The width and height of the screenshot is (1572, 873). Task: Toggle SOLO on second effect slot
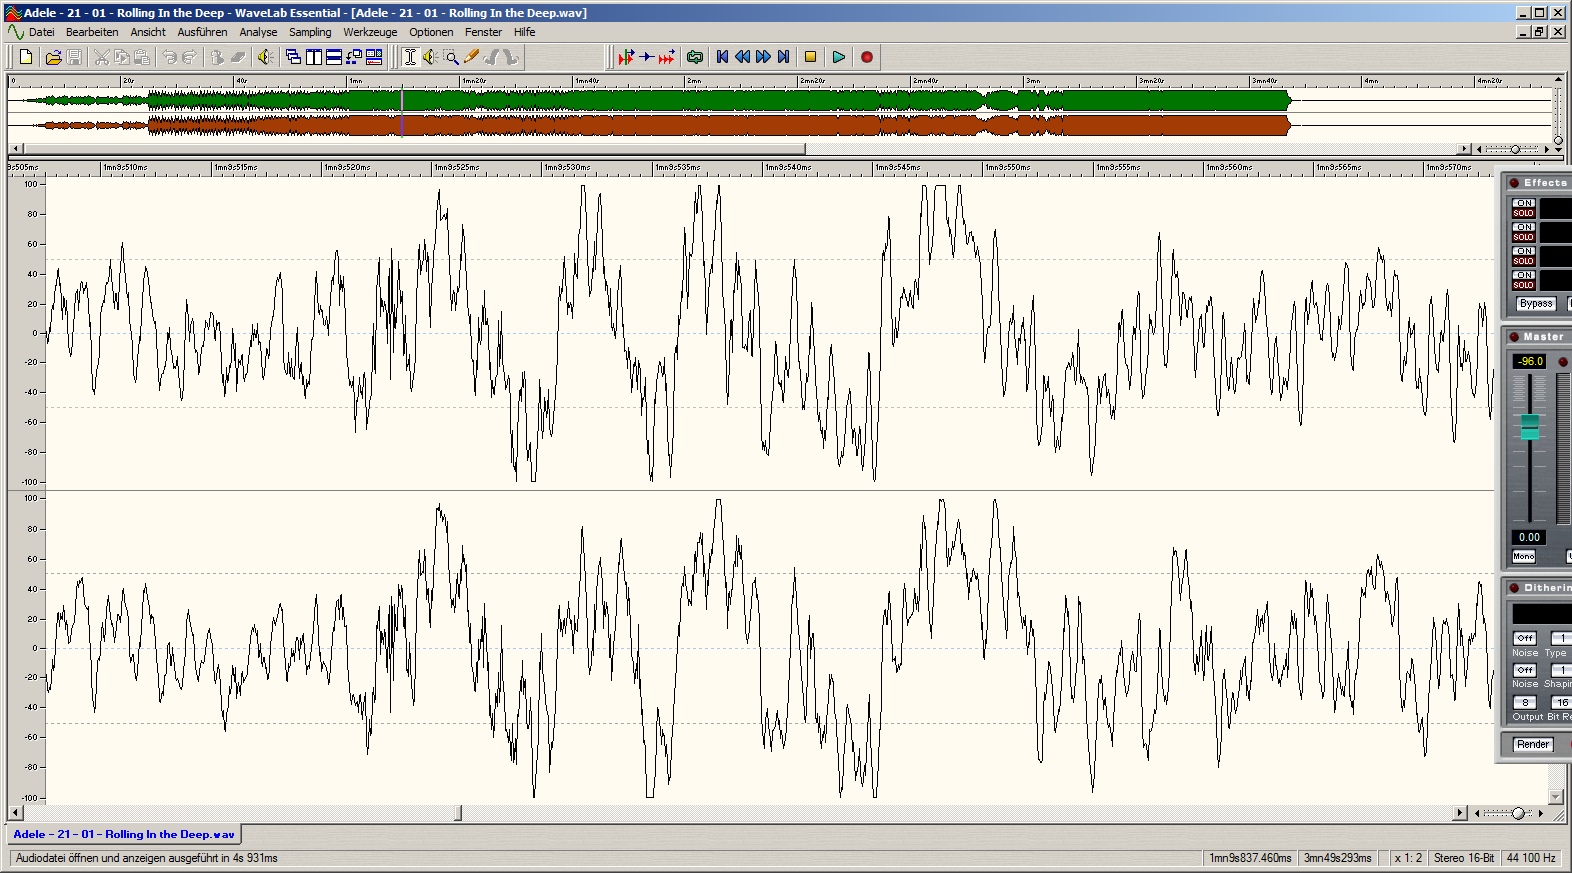(1523, 237)
